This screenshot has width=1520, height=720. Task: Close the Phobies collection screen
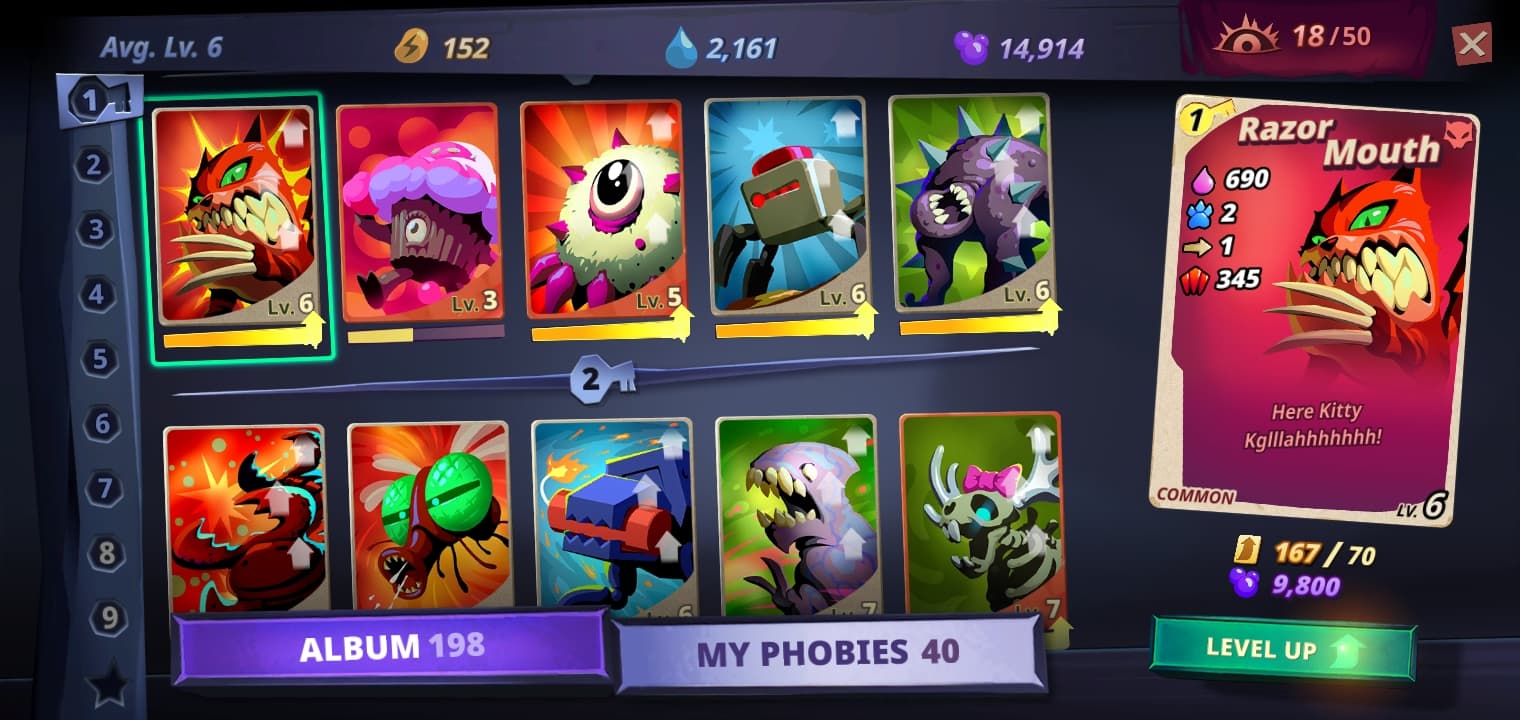point(1472,44)
